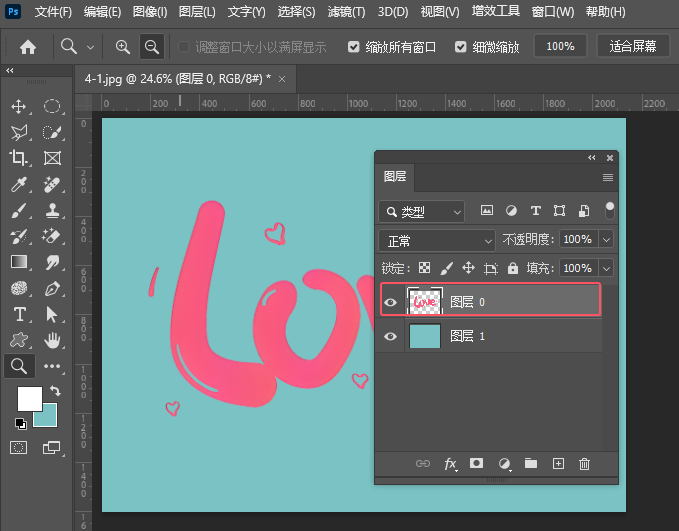Select the Sponge tool

point(19,288)
